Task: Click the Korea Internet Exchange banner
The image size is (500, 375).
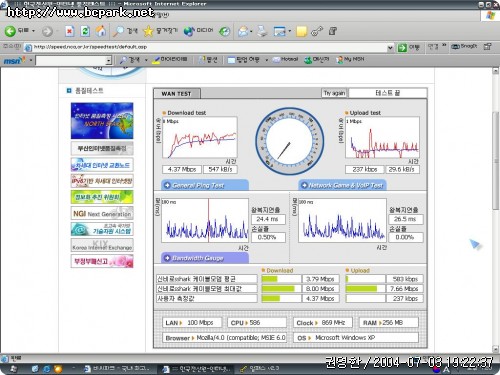Action: click(x=102, y=245)
